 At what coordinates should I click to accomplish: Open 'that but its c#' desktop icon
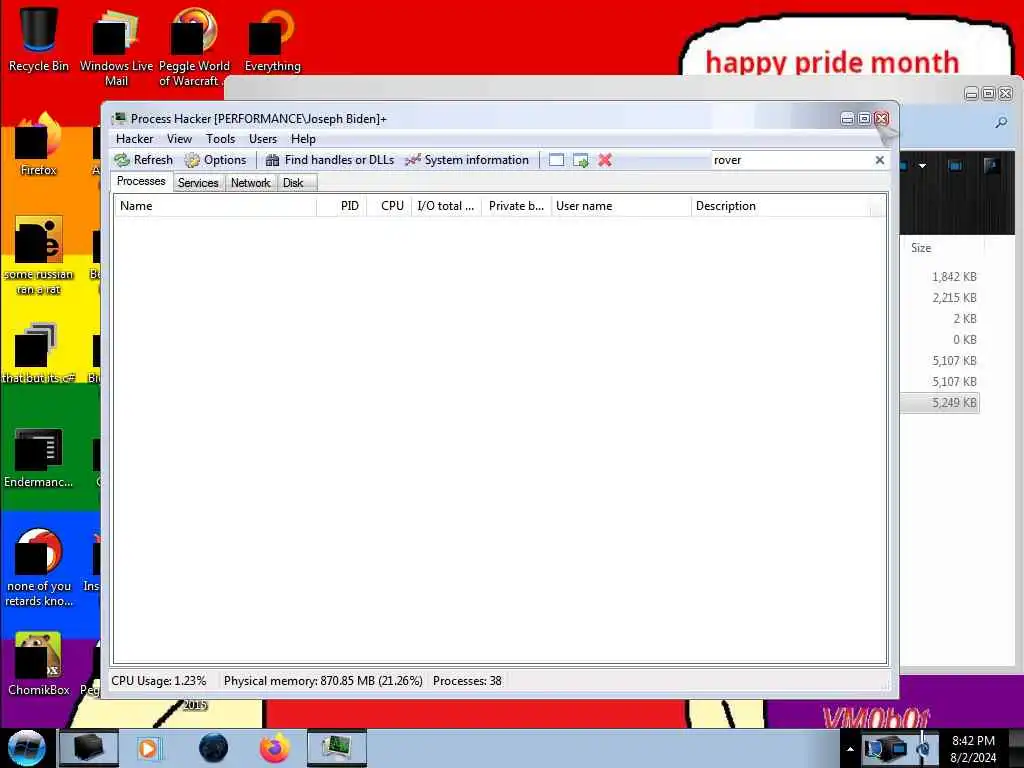click(39, 353)
